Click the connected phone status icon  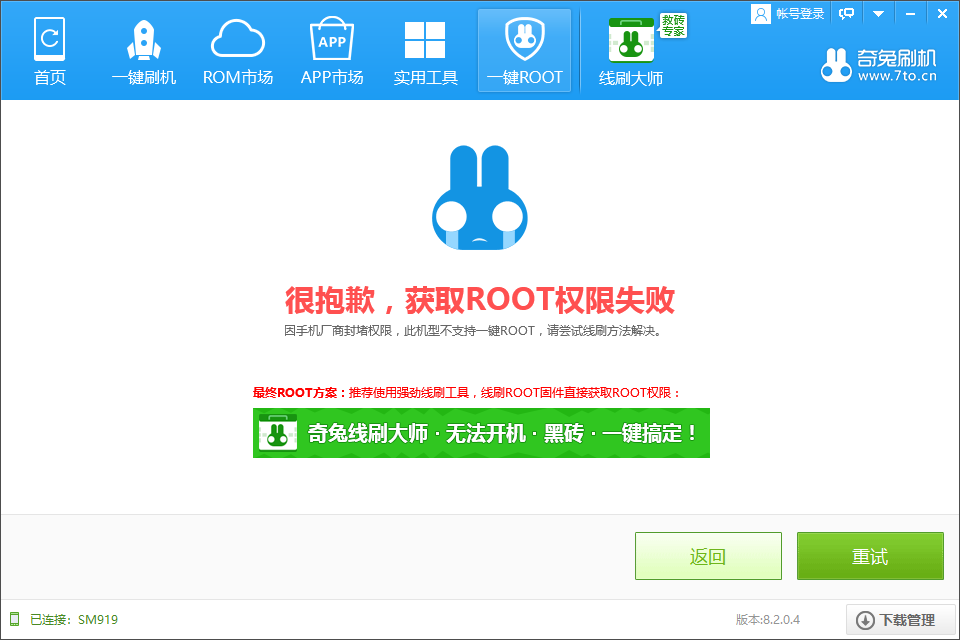(x=15, y=619)
